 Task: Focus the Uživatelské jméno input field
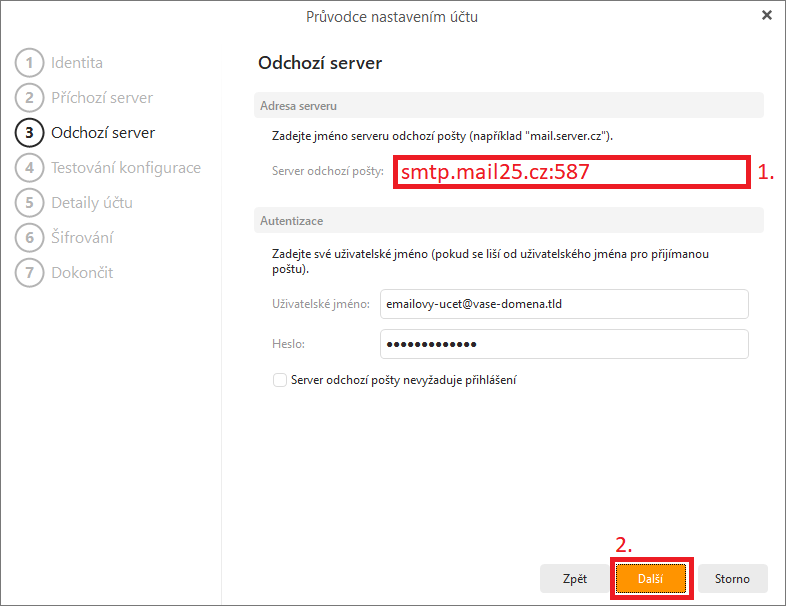pyautogui.click(x=564, y=304)
